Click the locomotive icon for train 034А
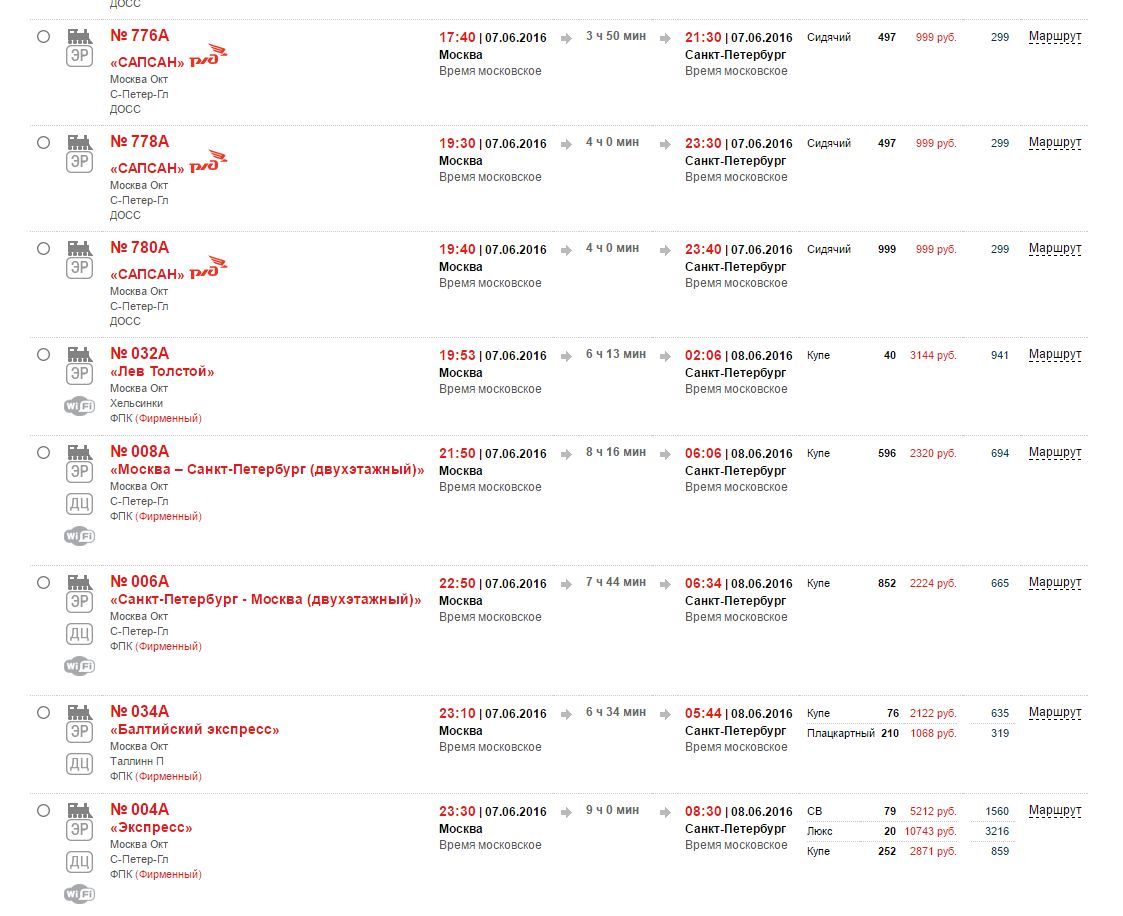This screenshot has height=916, width=1123. click(x=79, y=712)
